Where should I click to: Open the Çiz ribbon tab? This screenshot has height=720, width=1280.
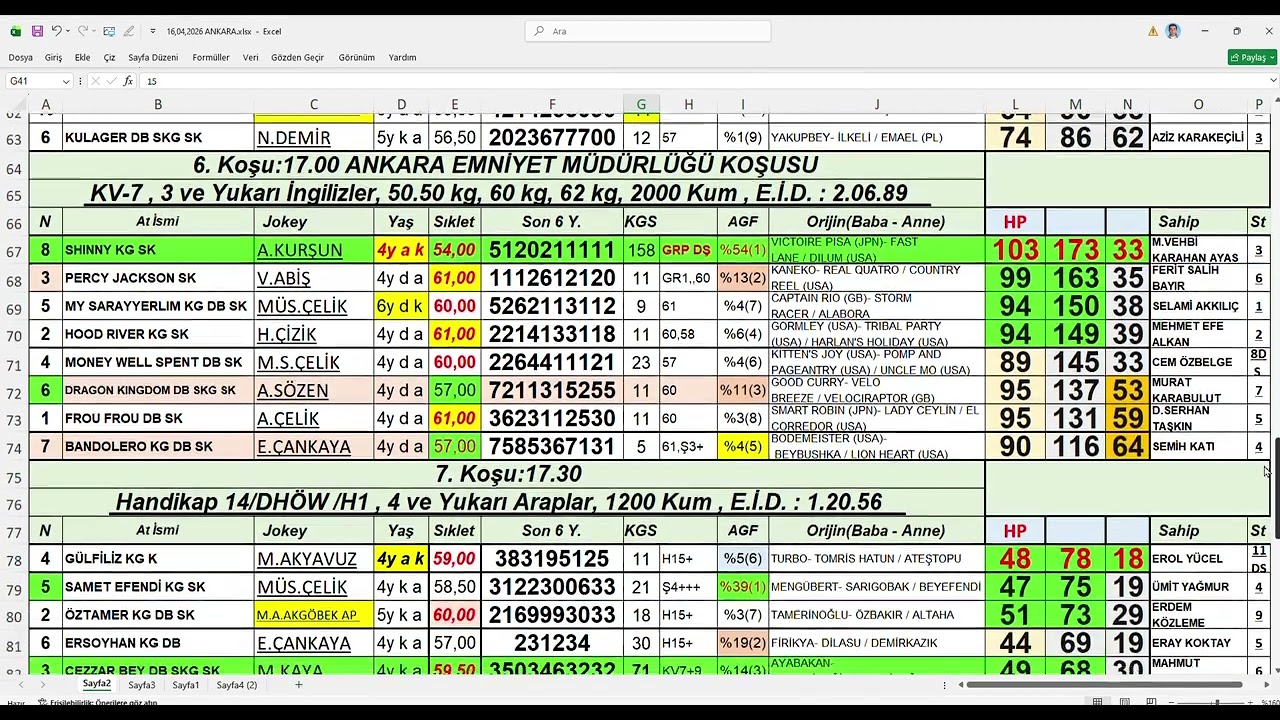[x=109, y=57]
